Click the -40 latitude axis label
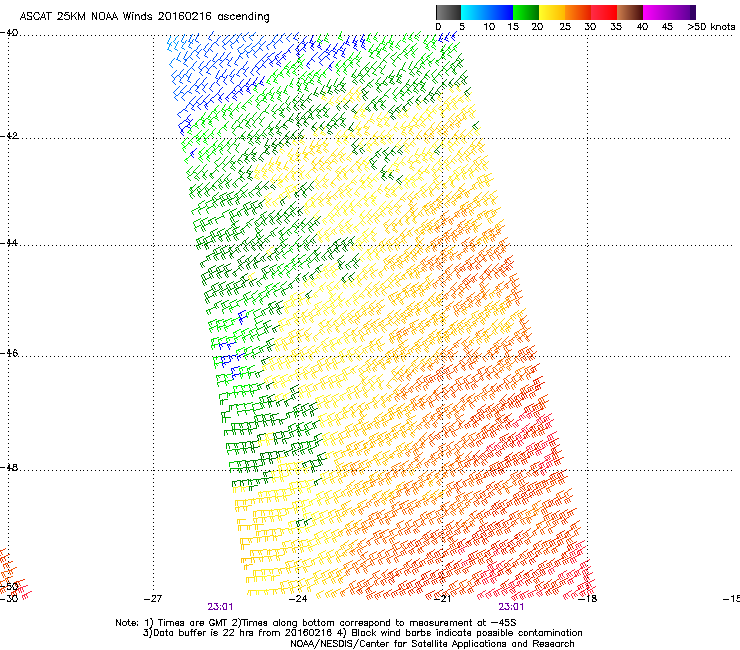This screenshot has width=740, height=650. click(x=9, y=33)
